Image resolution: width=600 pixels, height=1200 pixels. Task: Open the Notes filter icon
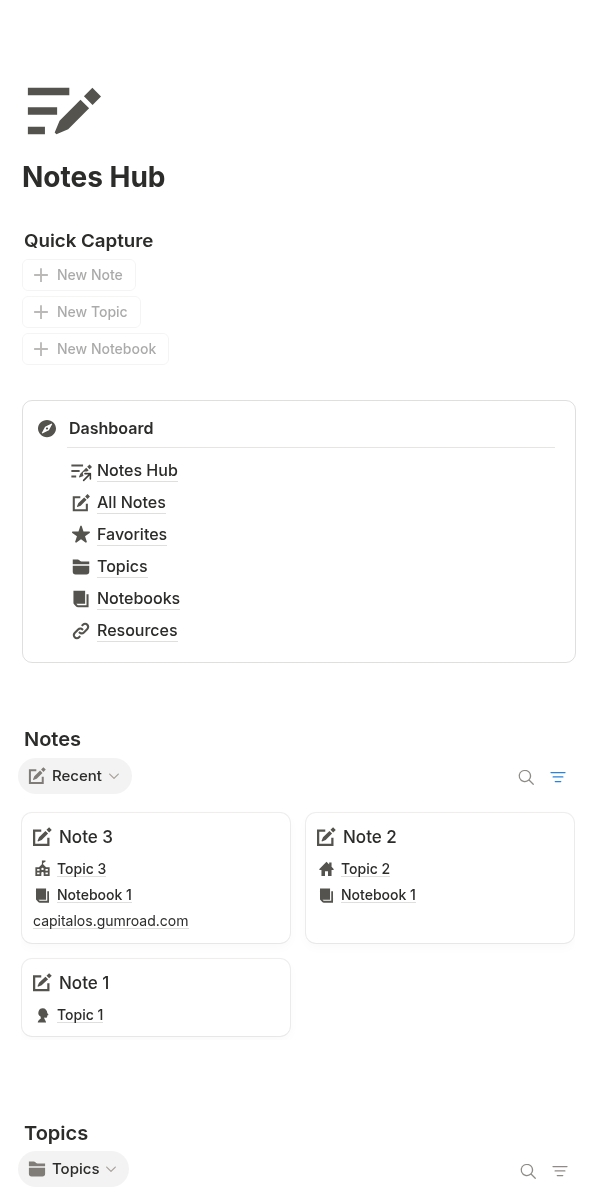click(558, 777)
